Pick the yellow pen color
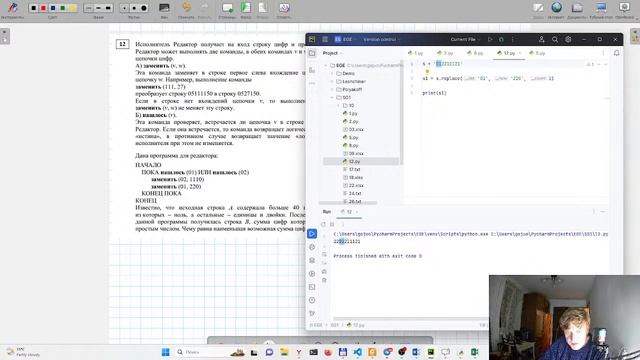Image resolution: width=640 pixels, height=360 pixels. pyautogui.click(x=72, y=8)
